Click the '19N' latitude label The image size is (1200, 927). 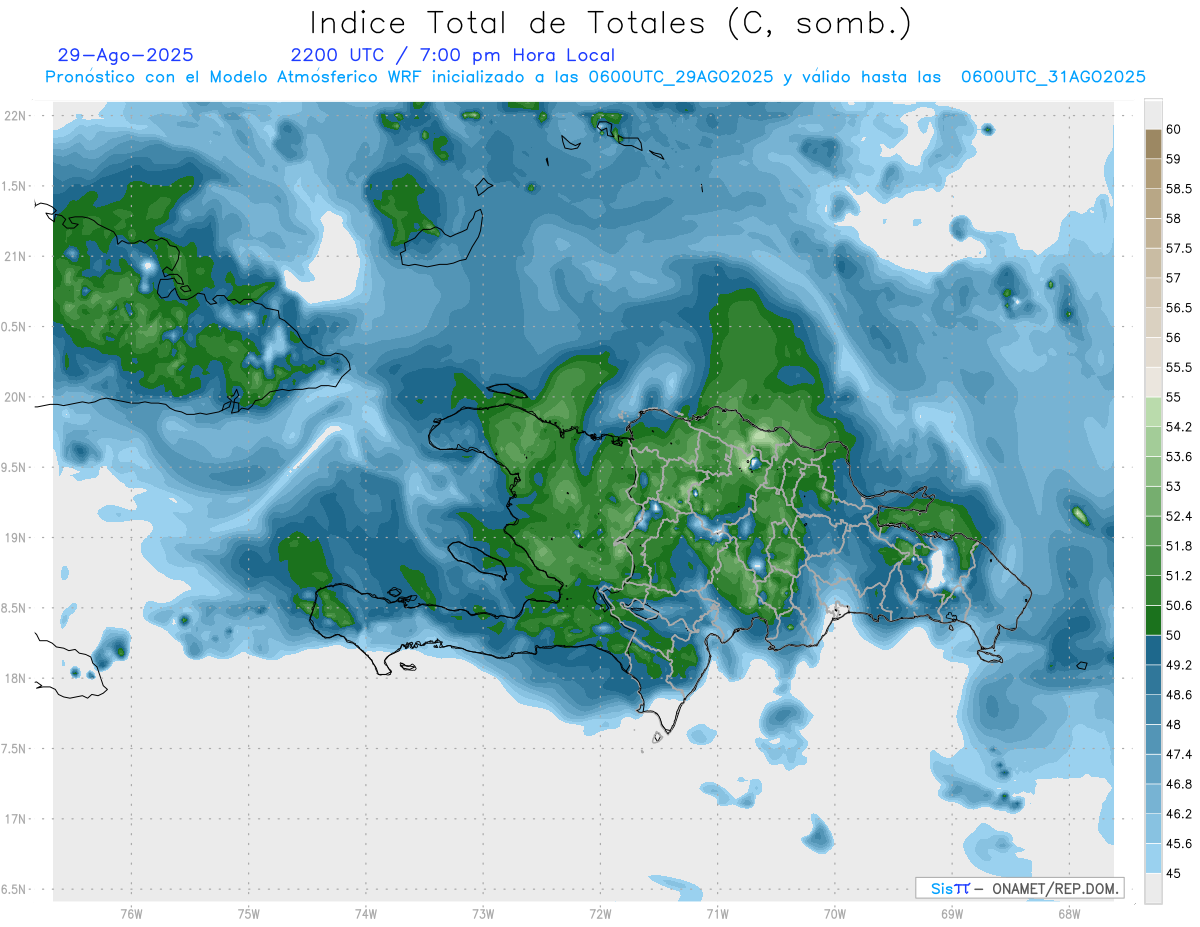click(x=17, y=537)
